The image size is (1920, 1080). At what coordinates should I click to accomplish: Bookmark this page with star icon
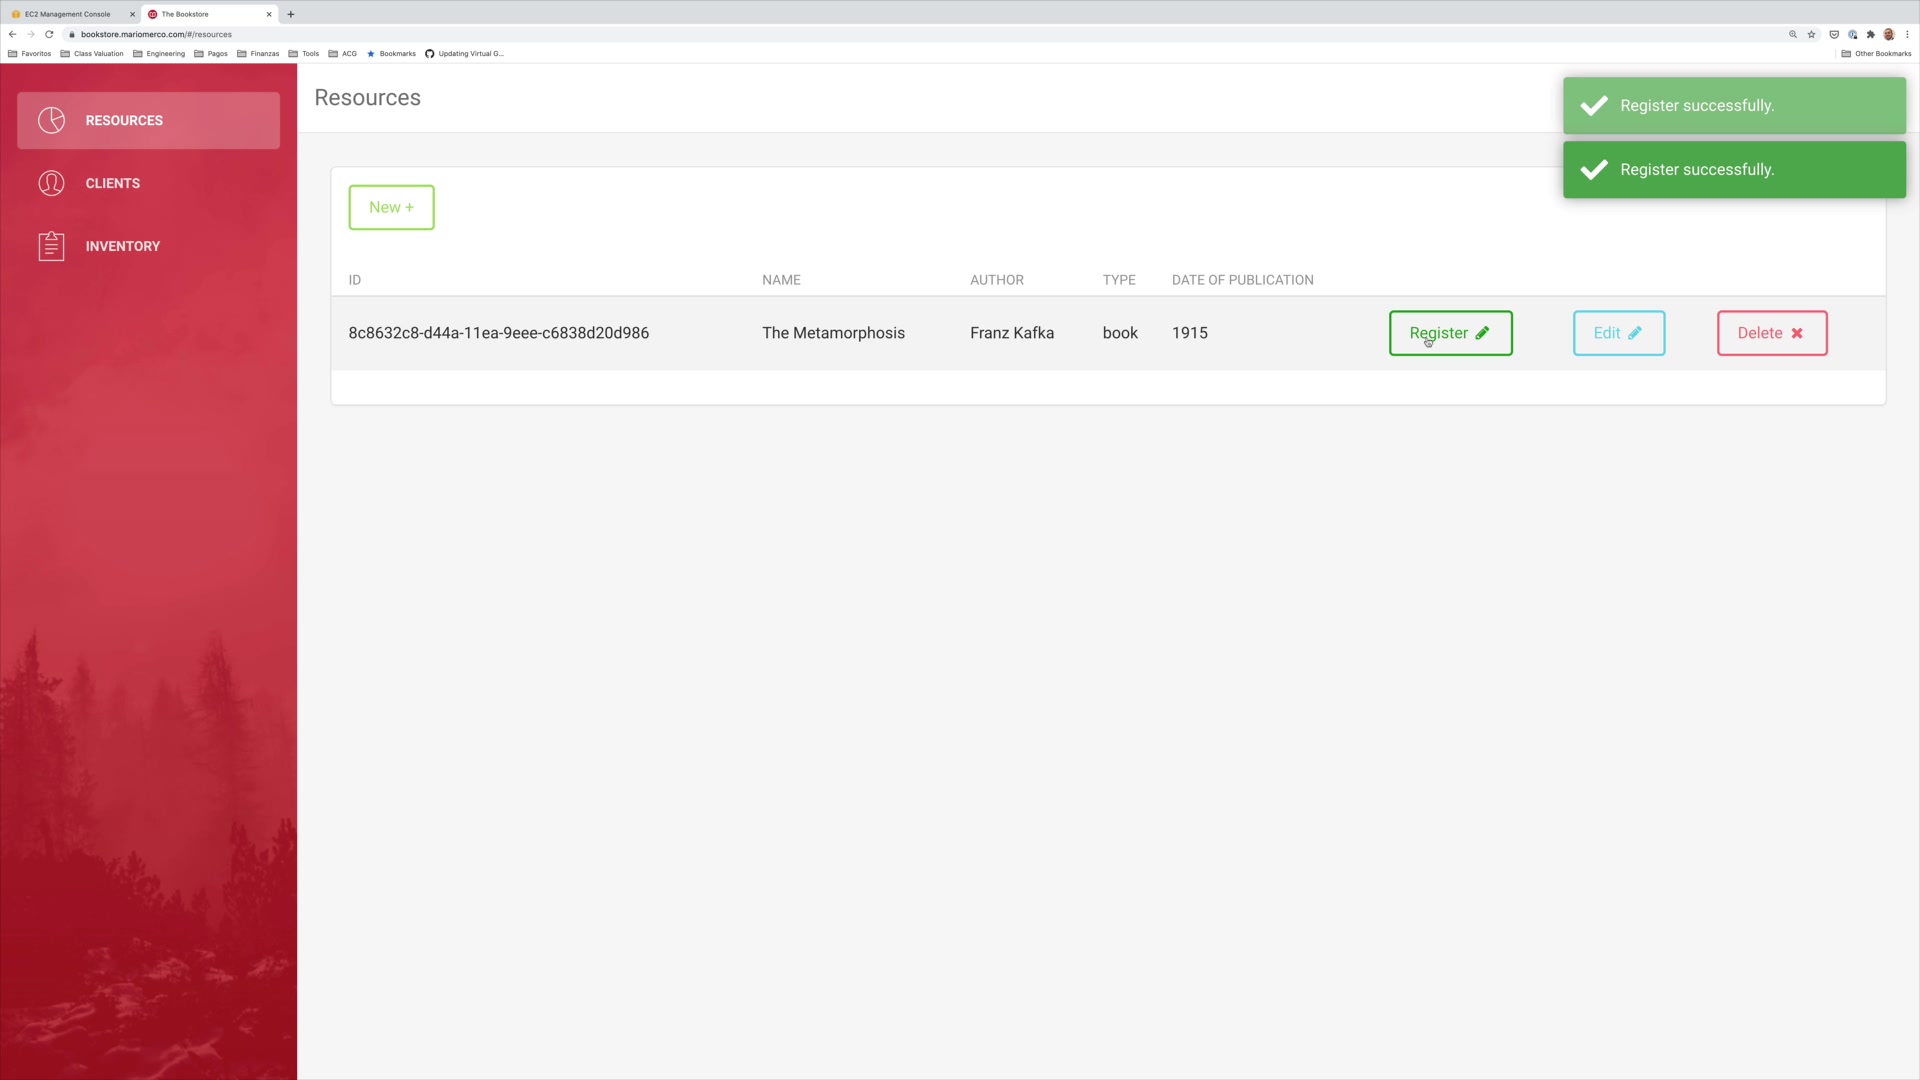pyautogui.click(x=1811, y=34)
